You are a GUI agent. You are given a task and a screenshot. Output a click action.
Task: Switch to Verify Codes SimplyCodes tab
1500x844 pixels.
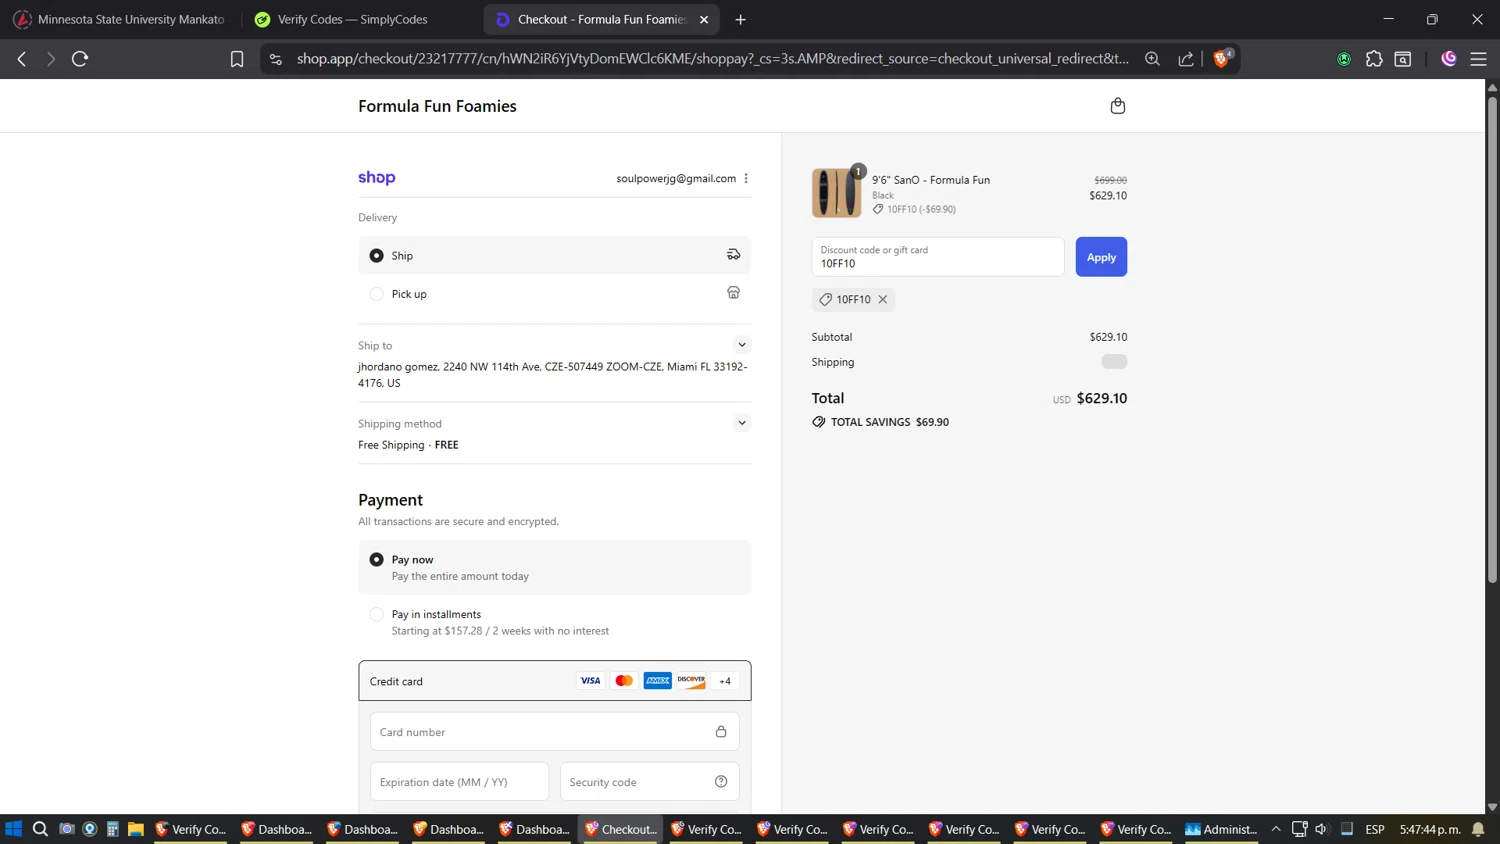coord(352,19)
